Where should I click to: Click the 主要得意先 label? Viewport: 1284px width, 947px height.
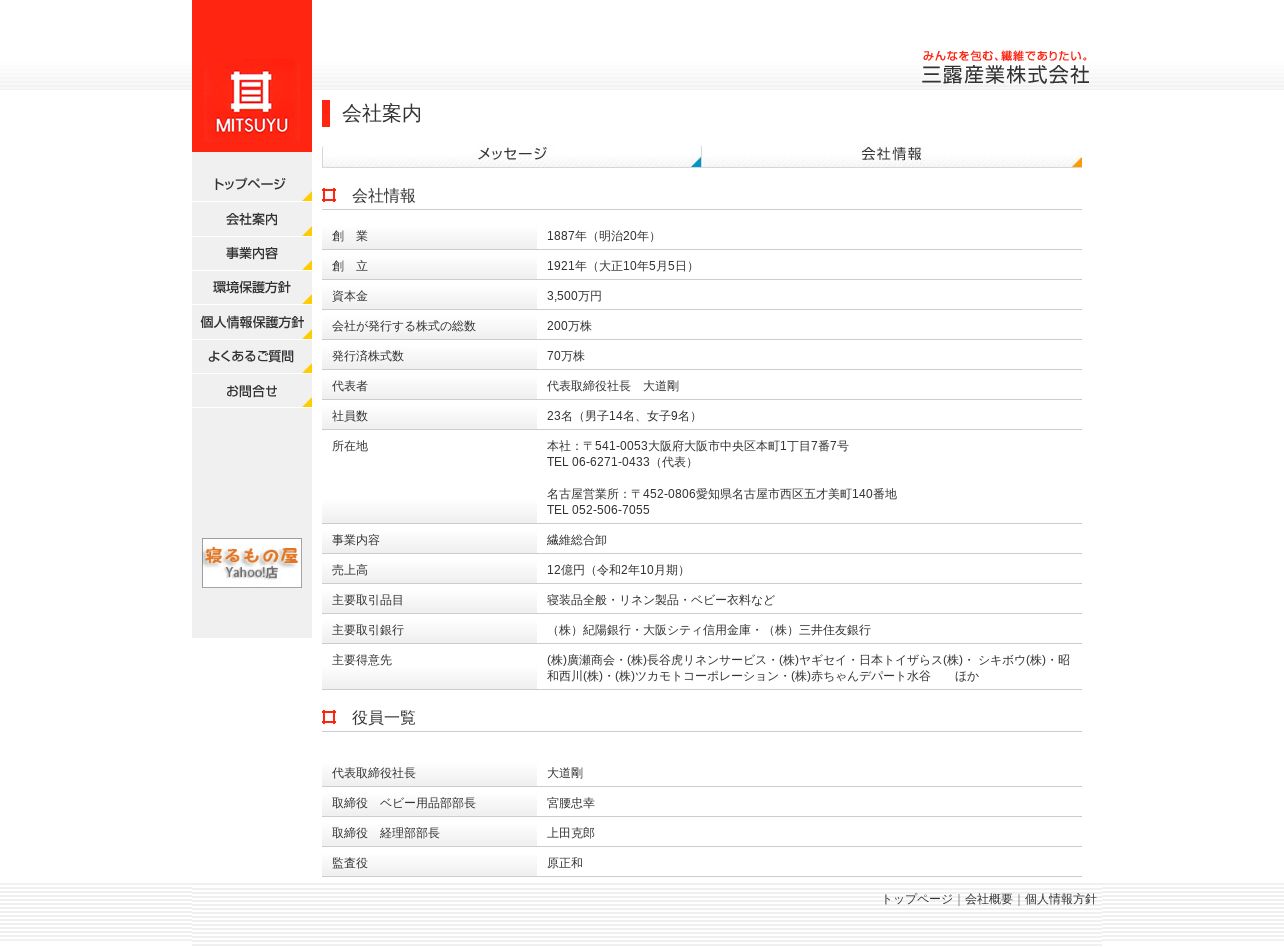(362, 660)
